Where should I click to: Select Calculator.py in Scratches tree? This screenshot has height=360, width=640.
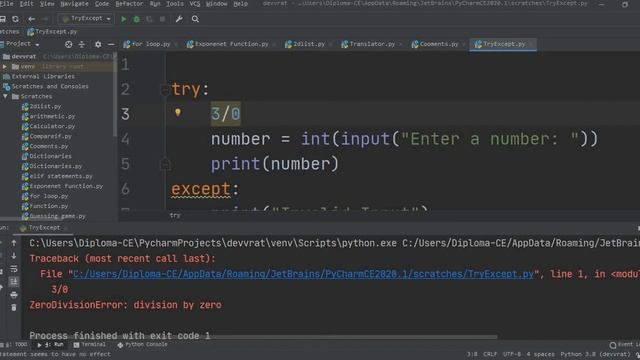pos(52,127)
